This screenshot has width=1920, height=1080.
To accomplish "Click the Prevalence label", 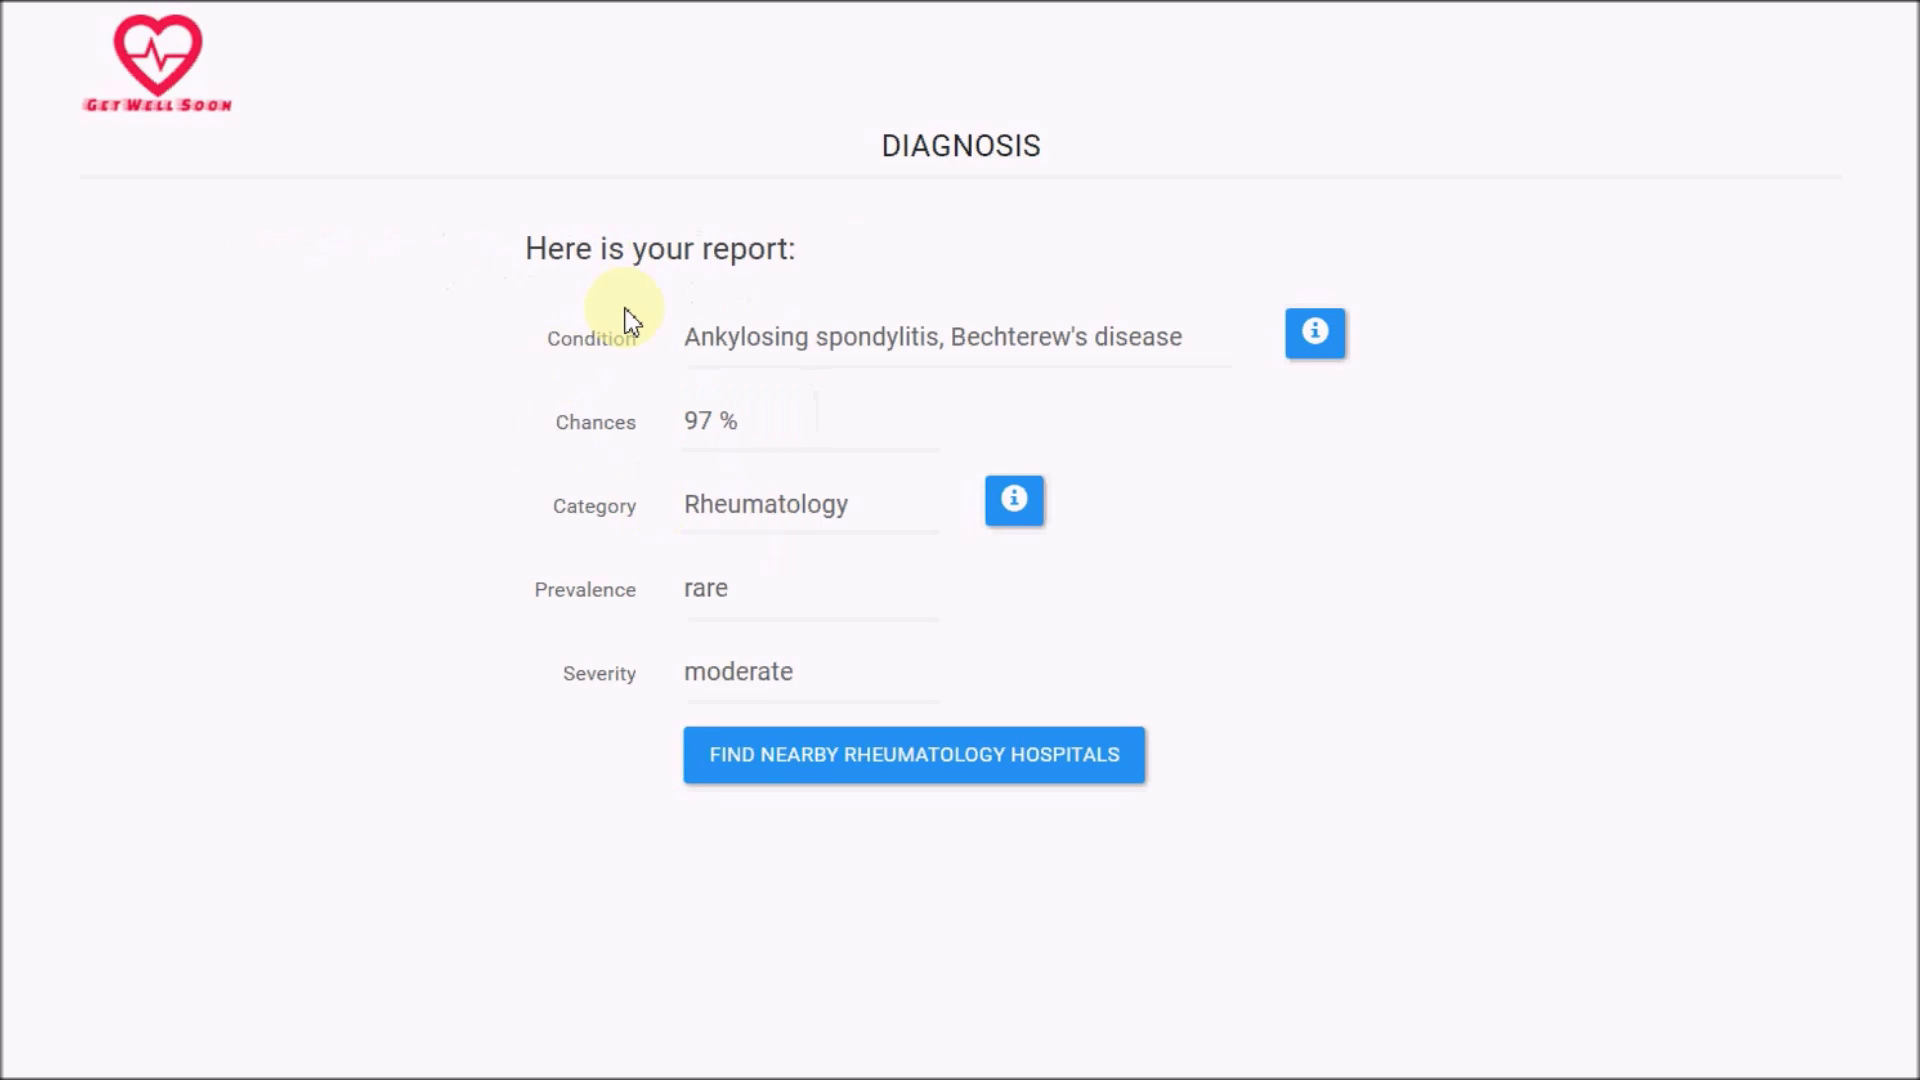I will [x=585, y=590].
